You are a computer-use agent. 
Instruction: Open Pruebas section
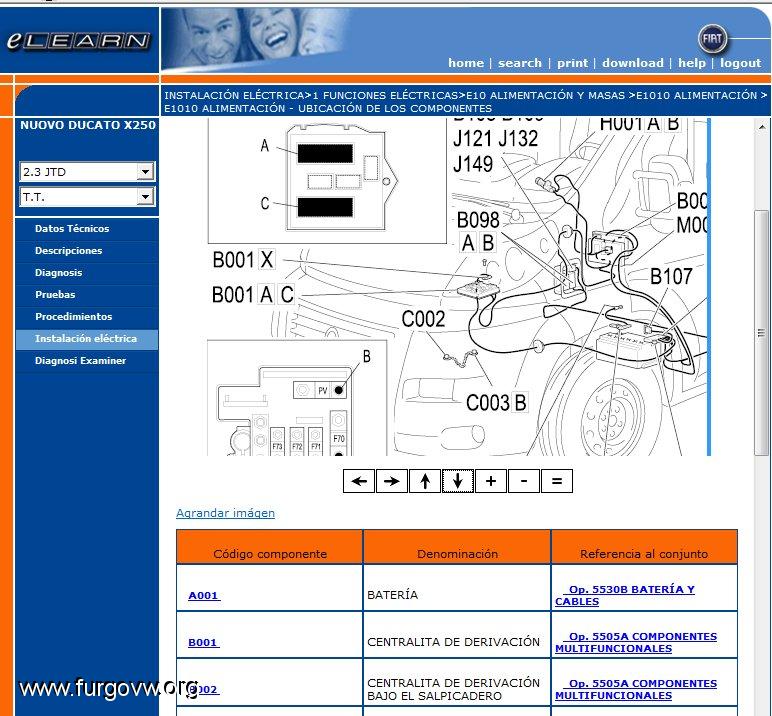tap(55, 294)
